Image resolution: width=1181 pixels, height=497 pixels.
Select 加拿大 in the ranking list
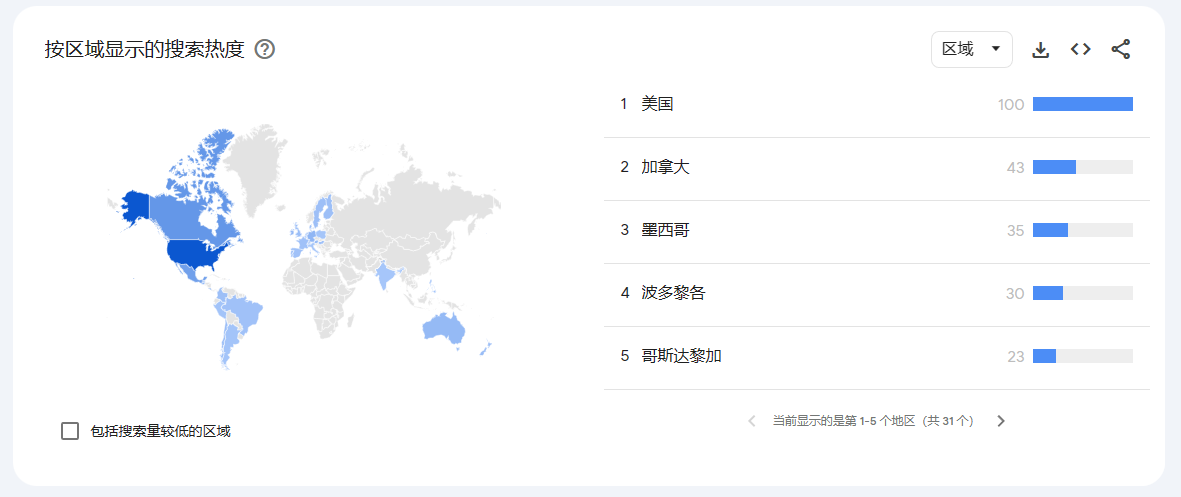[x=877, y=168]
